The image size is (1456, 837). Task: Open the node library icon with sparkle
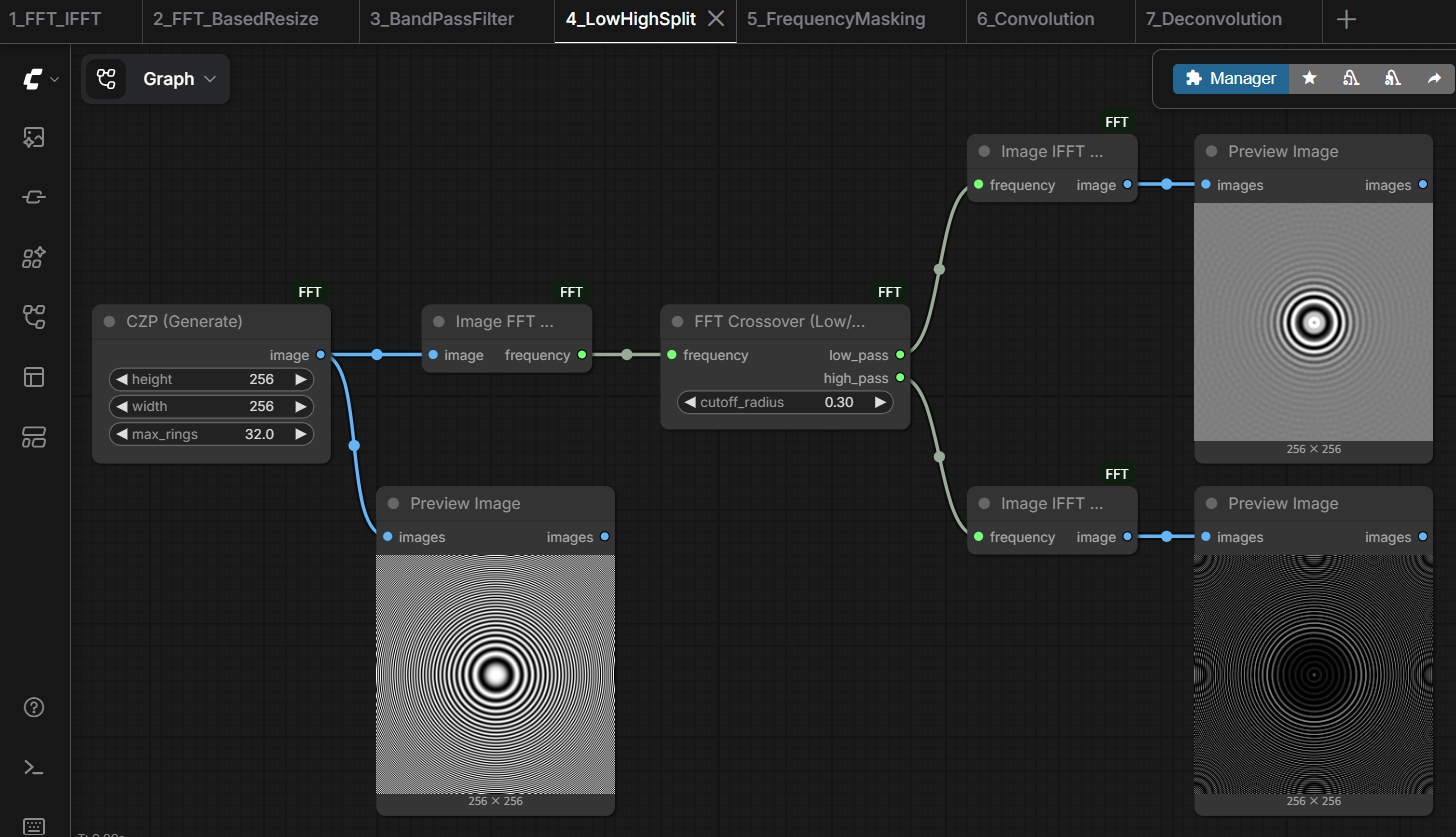click(34, 258)
